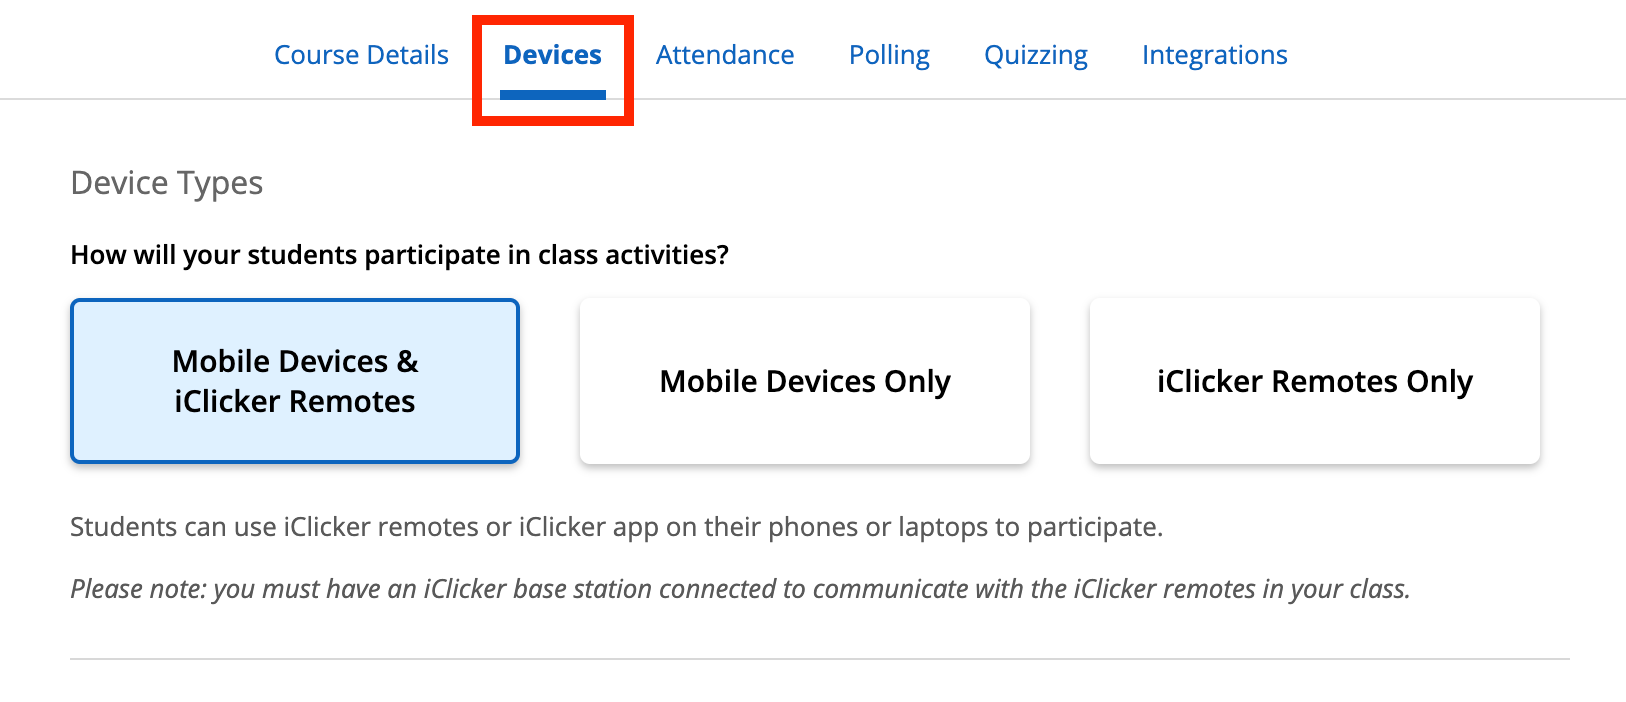Image resolution: width=1626 pixels, height=702 pixels.
Task: Open the Integrations tab
Action: coord(1214,55)
